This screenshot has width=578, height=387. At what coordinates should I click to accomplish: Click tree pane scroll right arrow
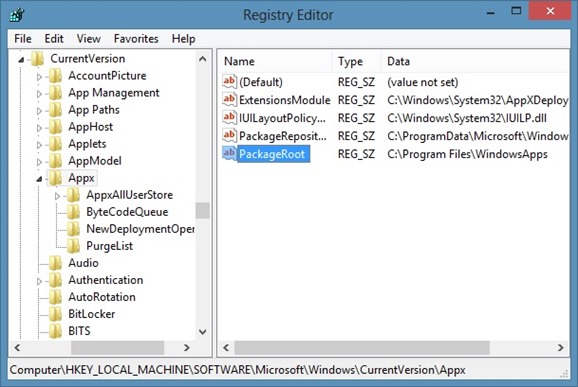[187, 348]
